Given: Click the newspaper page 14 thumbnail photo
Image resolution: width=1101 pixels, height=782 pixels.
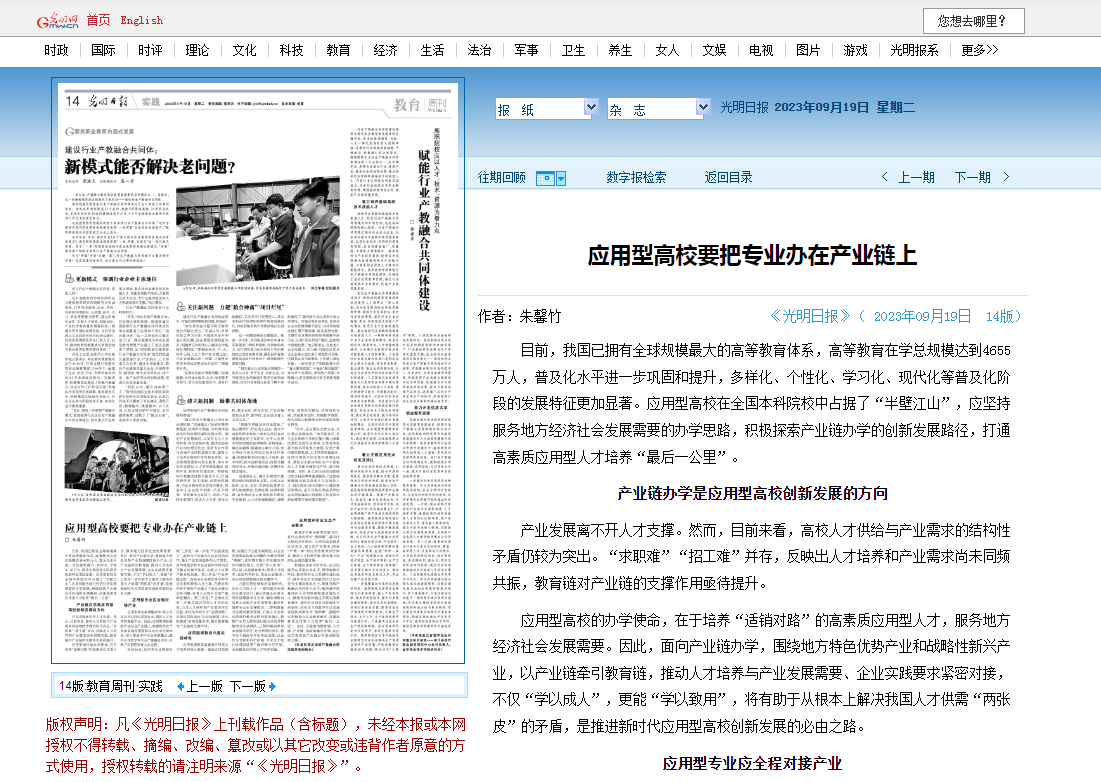Looking at the screenshot, I should [x=258, y=371].
